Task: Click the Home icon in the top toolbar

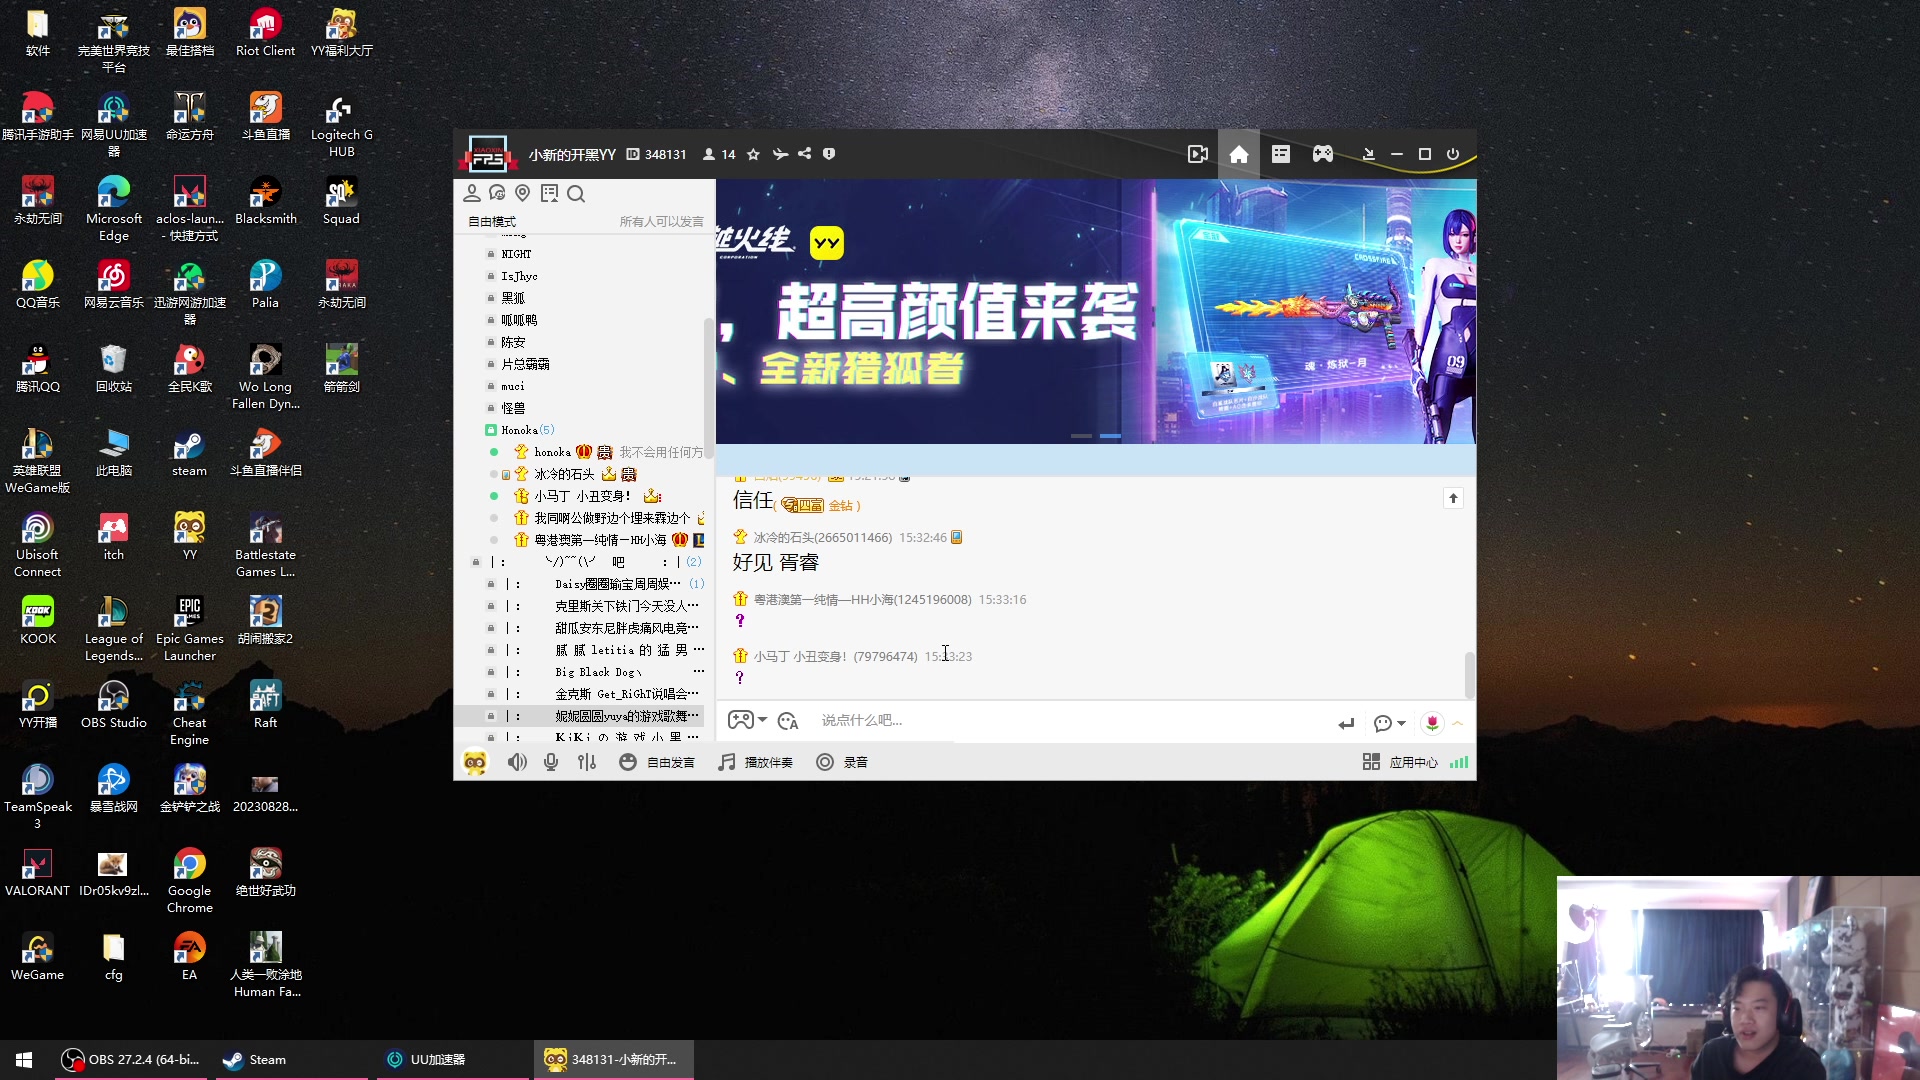Action: click(1238, 154)
